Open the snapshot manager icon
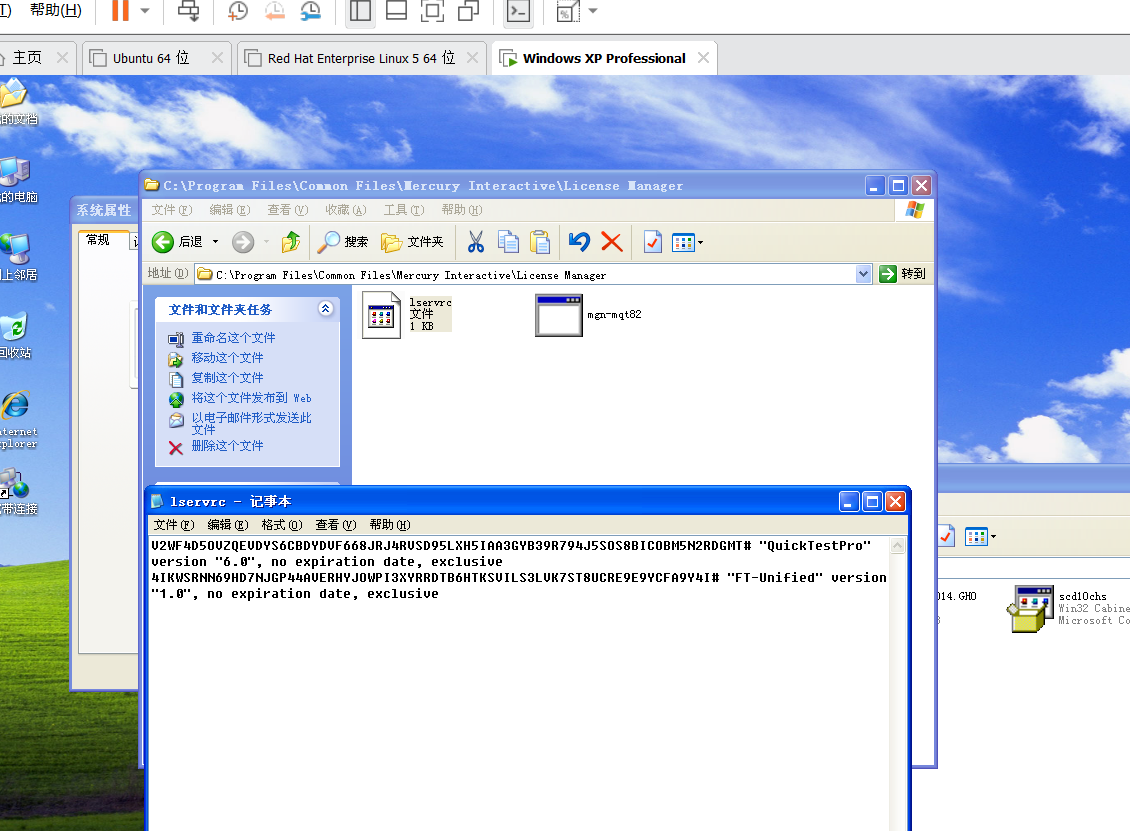The width and height of the screenshot is (1130, 831). click(311, 11)
